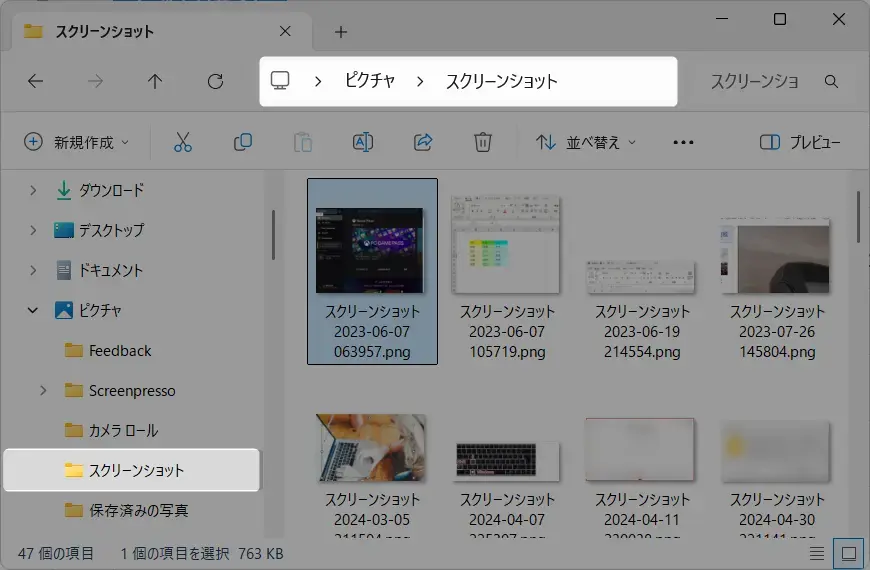Screen dimensions: 870x570
Task: Click the file list vertical scrollbar
Action: coord(858,216)
